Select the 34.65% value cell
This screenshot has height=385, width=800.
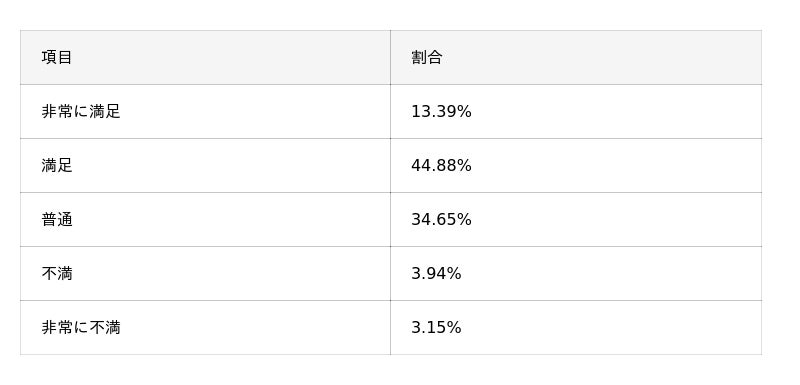click(x=441, y=220)
